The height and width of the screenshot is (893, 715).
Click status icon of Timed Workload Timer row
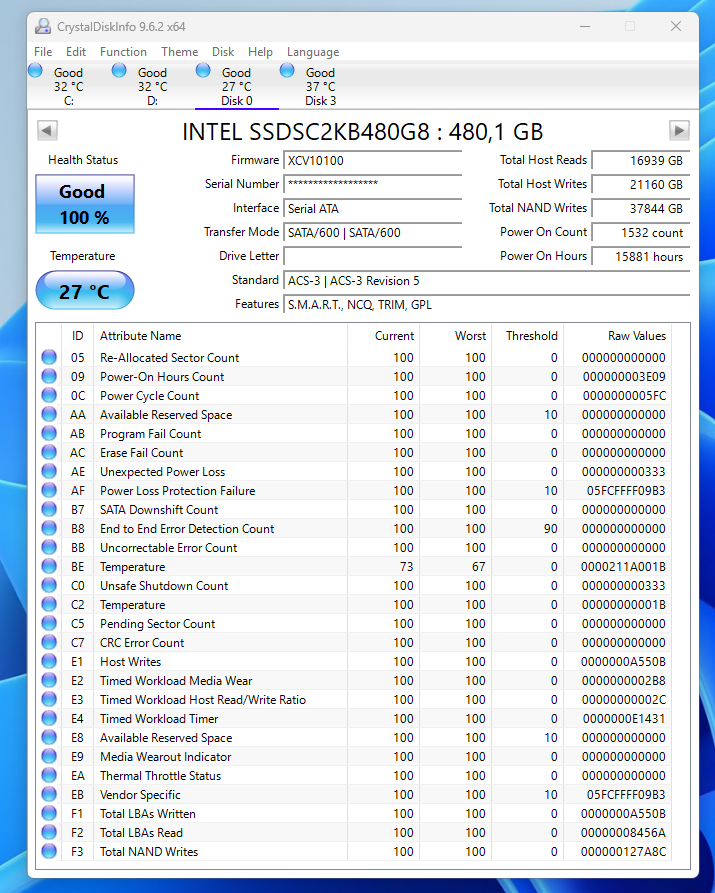click(x=49, y=718)
